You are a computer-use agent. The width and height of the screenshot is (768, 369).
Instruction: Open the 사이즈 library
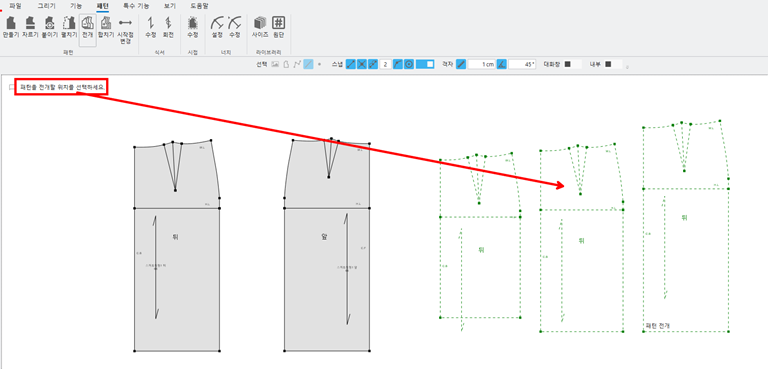260,27
